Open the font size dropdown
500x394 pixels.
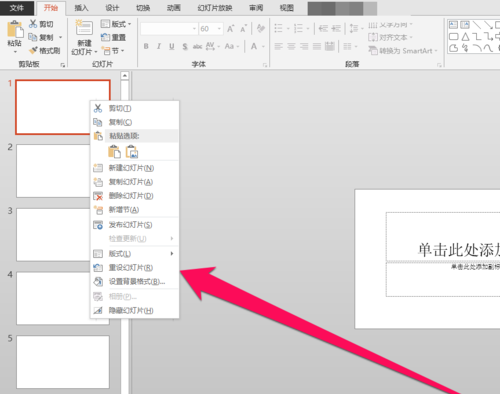coord(219,29)
